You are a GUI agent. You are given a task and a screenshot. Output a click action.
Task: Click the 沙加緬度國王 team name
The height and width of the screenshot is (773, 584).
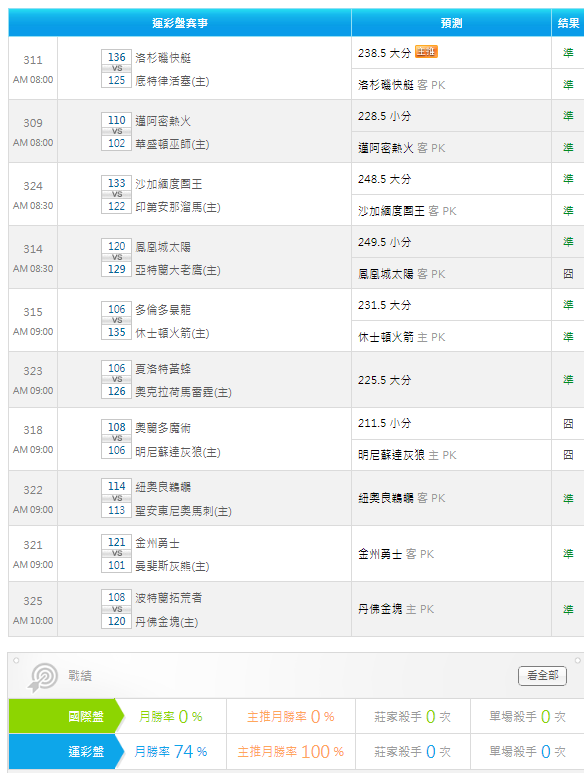click(x=169, y=184)
